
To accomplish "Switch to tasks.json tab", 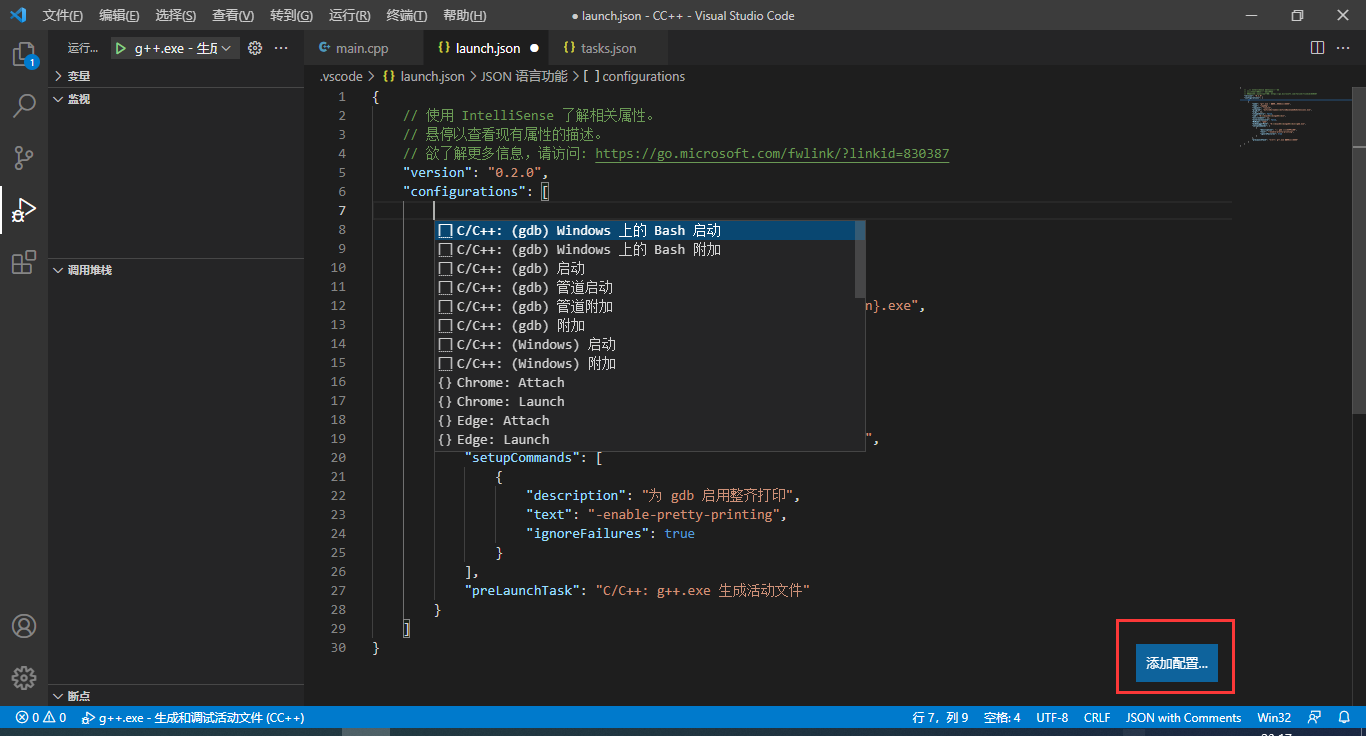I will [x=608, y=48].
